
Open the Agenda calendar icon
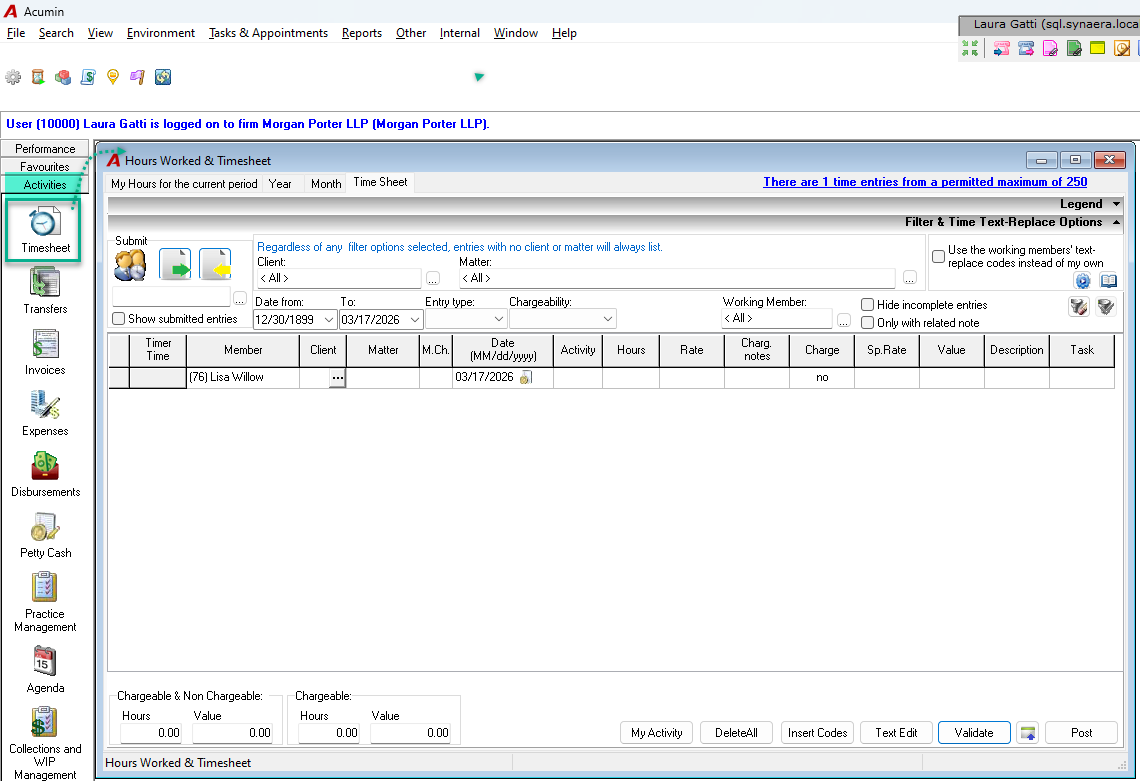point(45,660)
